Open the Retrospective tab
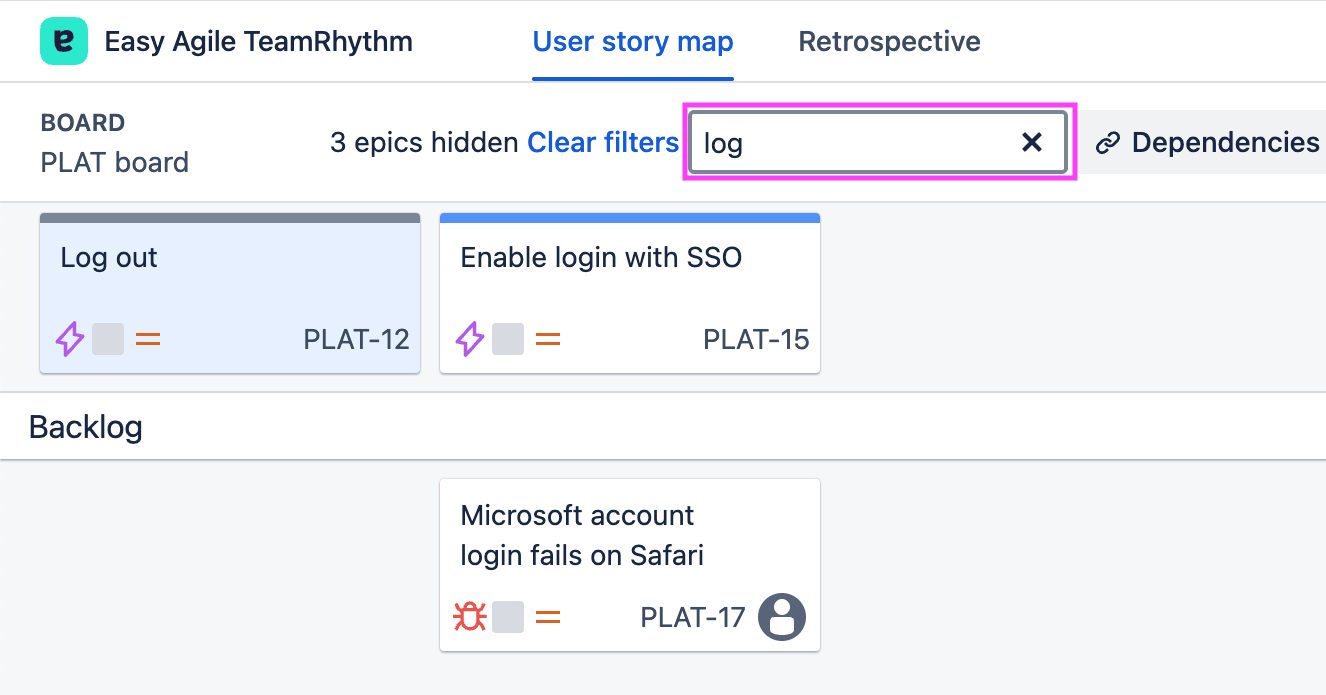1326x695 pixels. (889, 42)
